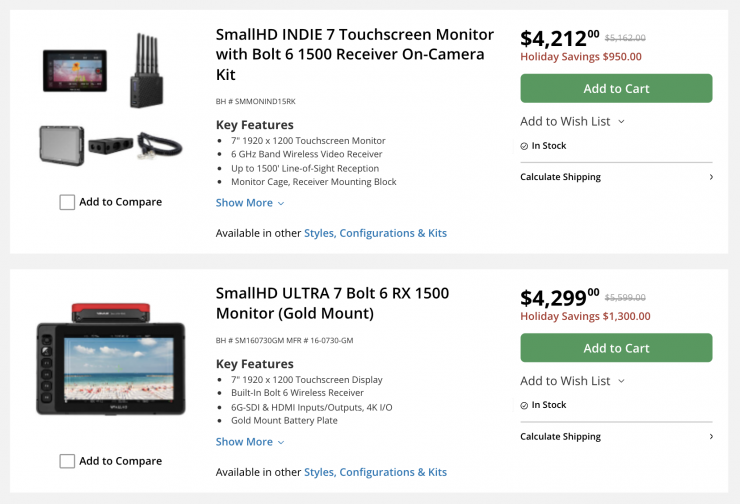
Task: Open Add to Wish List dropdown for INDIE 7
Action: tap(572, 121)
